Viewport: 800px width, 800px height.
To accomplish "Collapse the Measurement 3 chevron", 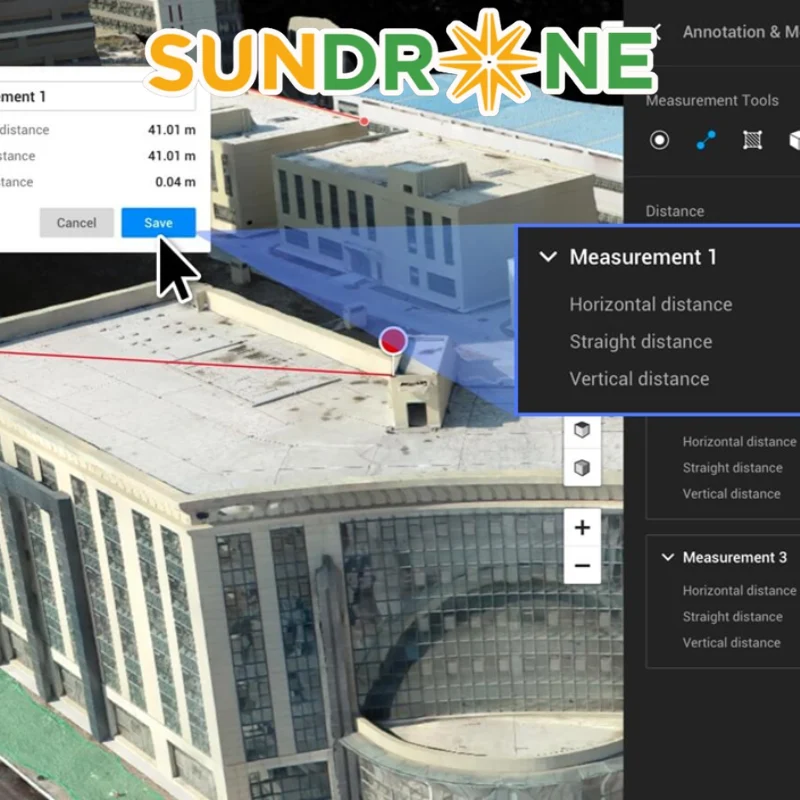I will [667, 557].
